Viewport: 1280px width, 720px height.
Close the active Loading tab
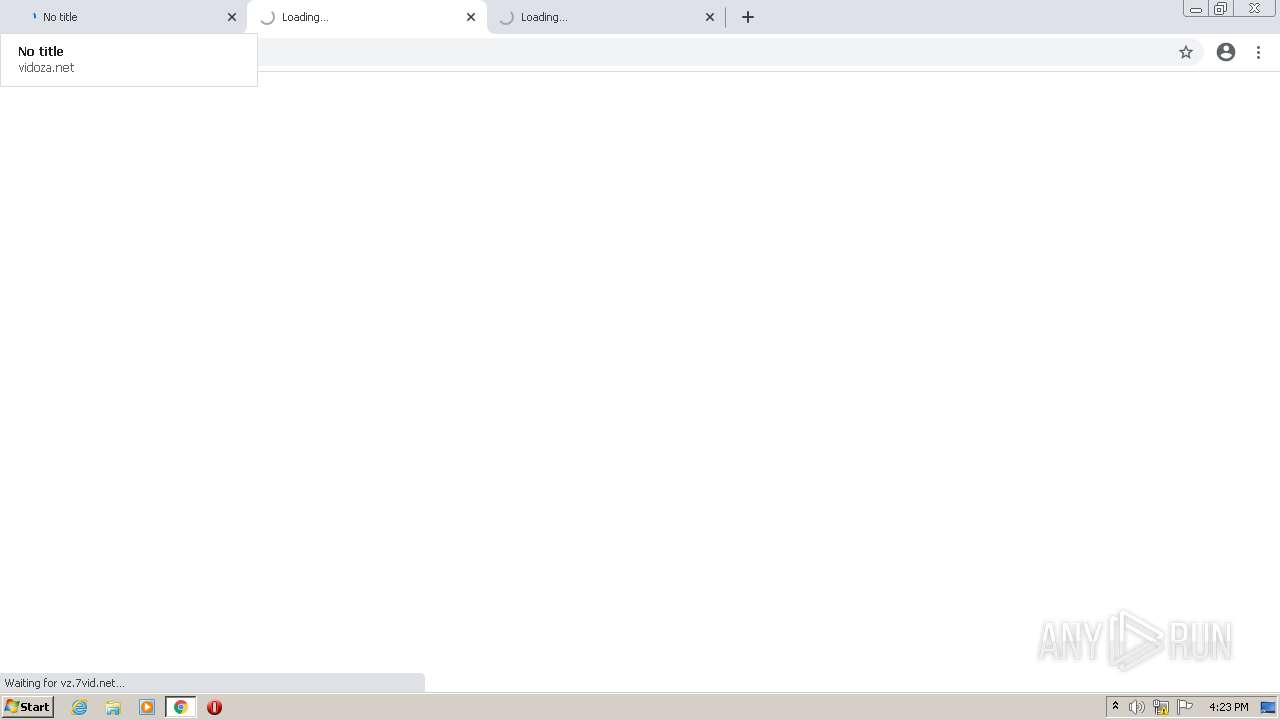click(471, 17)
